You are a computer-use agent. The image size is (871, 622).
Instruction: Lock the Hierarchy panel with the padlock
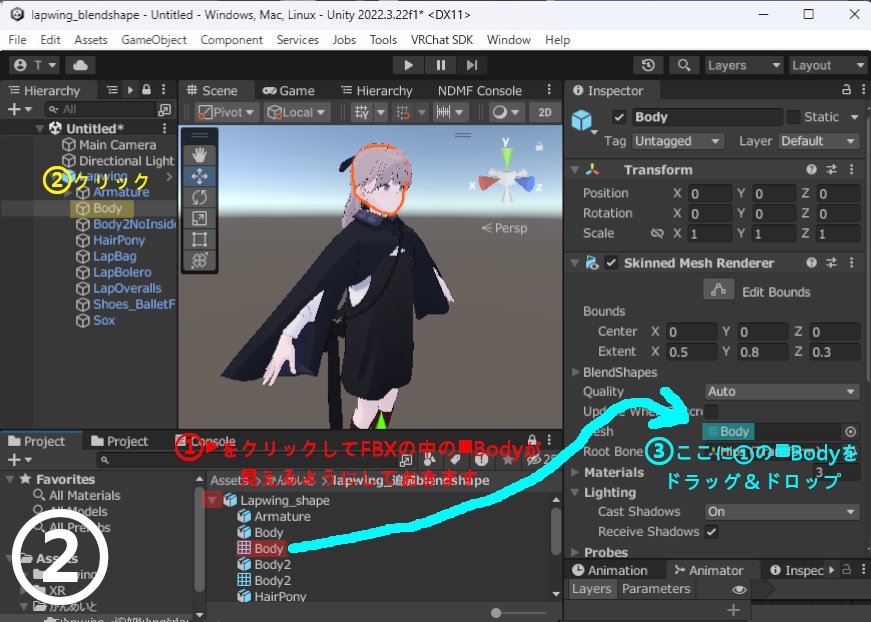tap(147, 90)
